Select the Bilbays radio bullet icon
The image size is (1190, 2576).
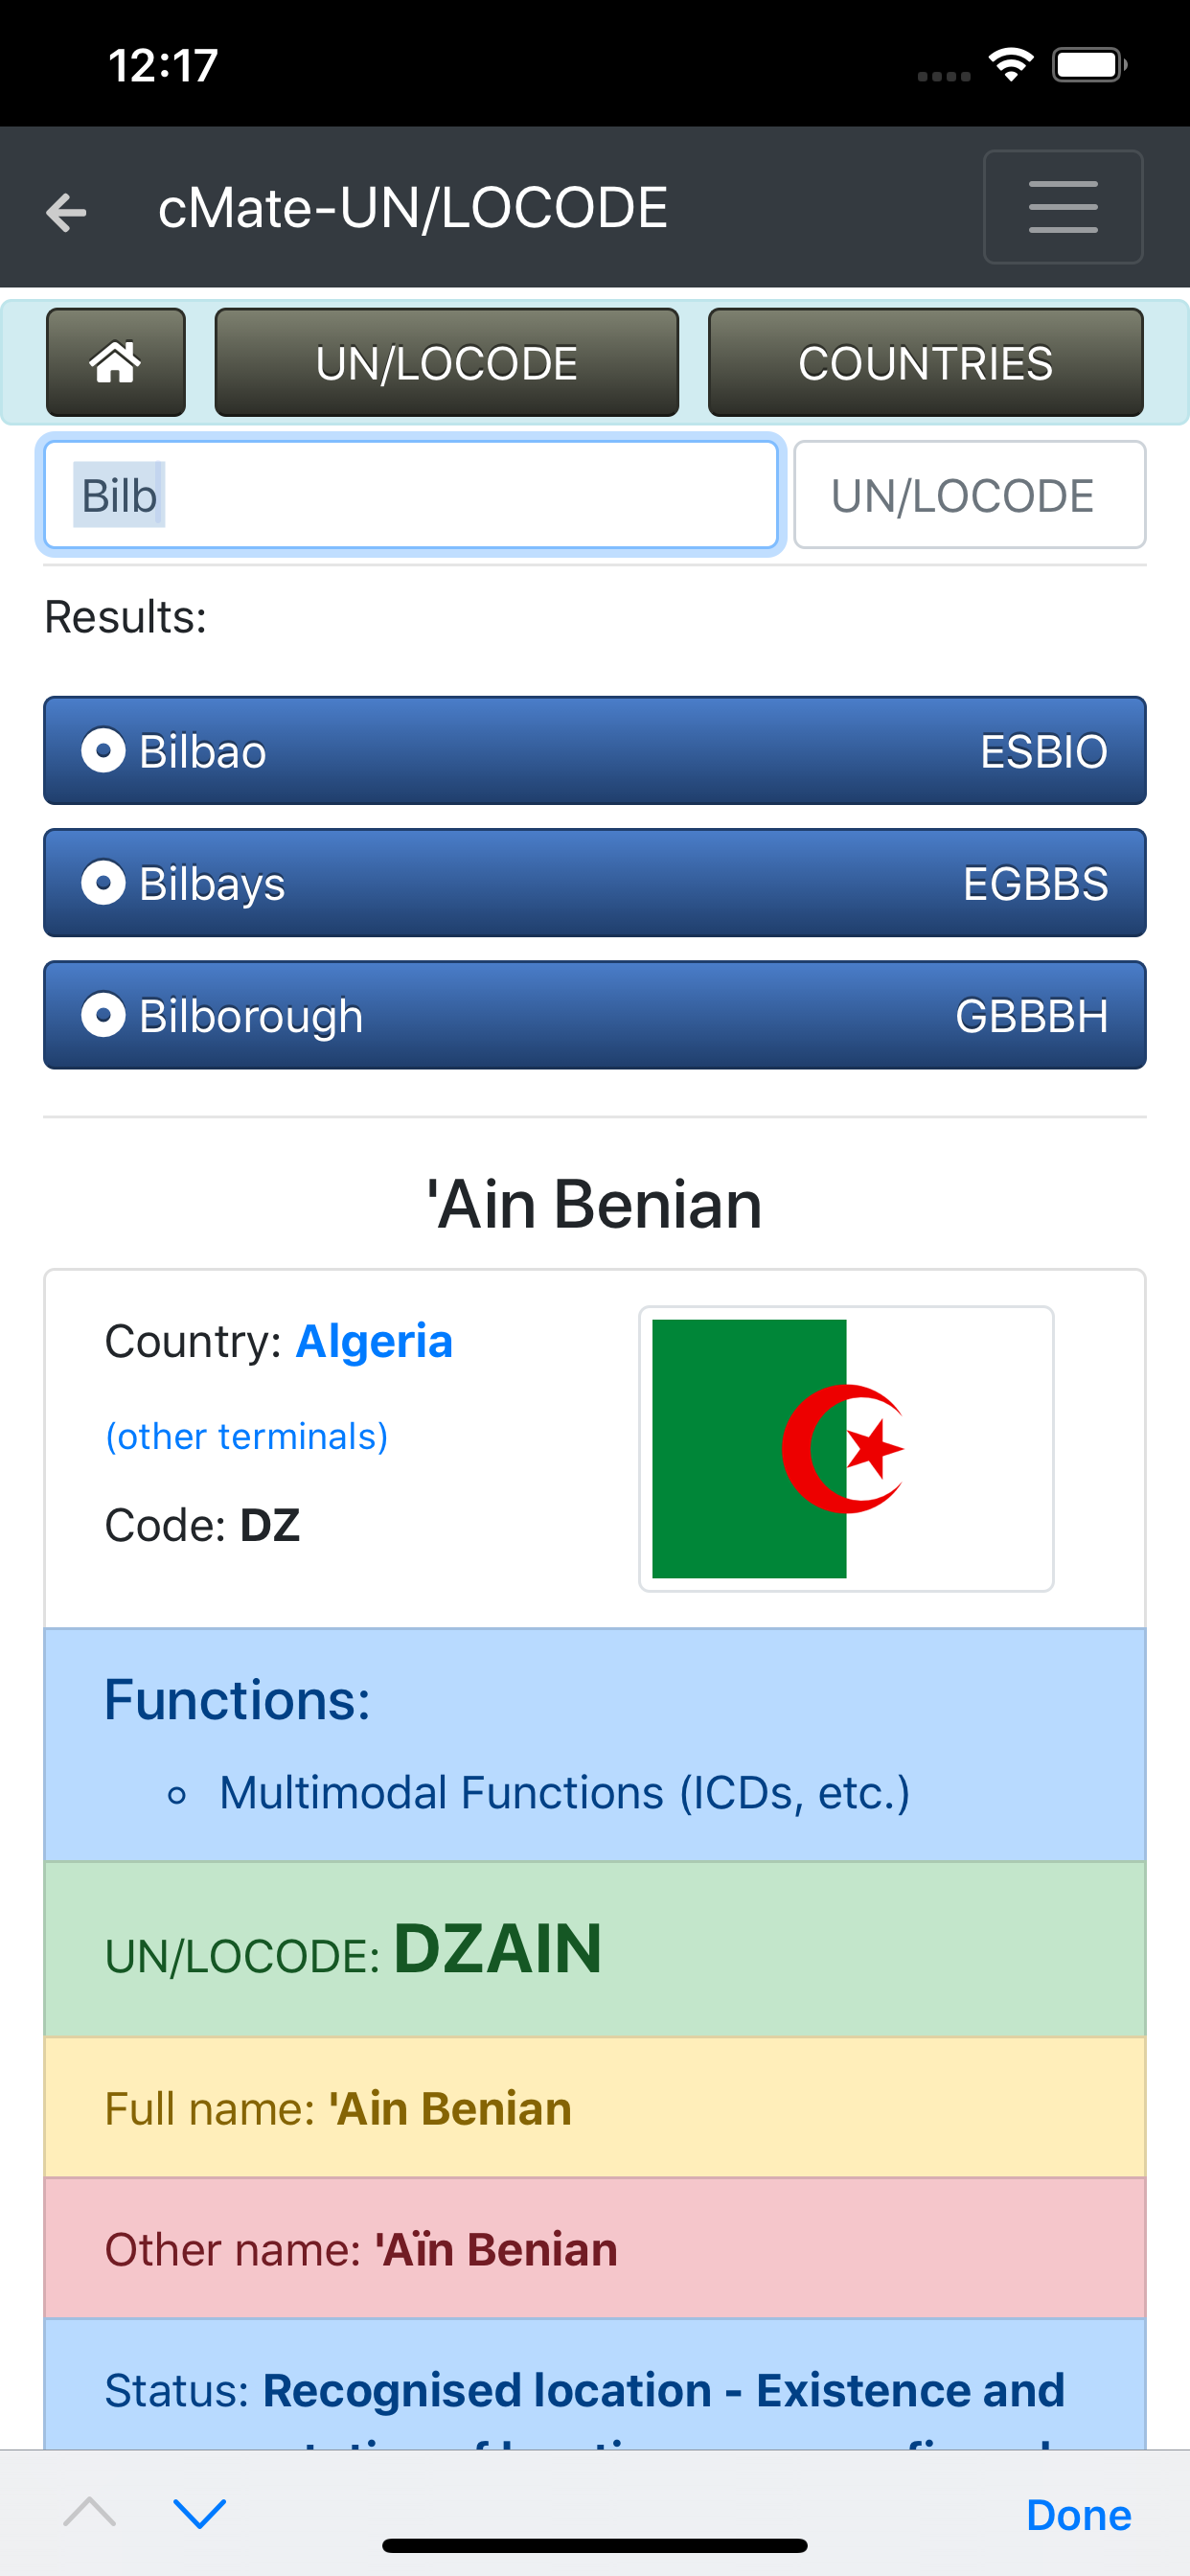103,883
